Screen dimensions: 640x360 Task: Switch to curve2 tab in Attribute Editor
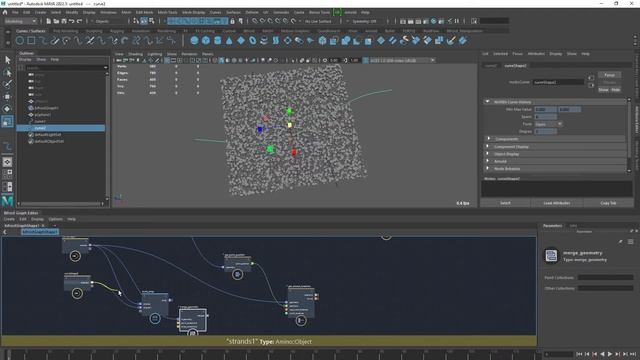[491, 65]
